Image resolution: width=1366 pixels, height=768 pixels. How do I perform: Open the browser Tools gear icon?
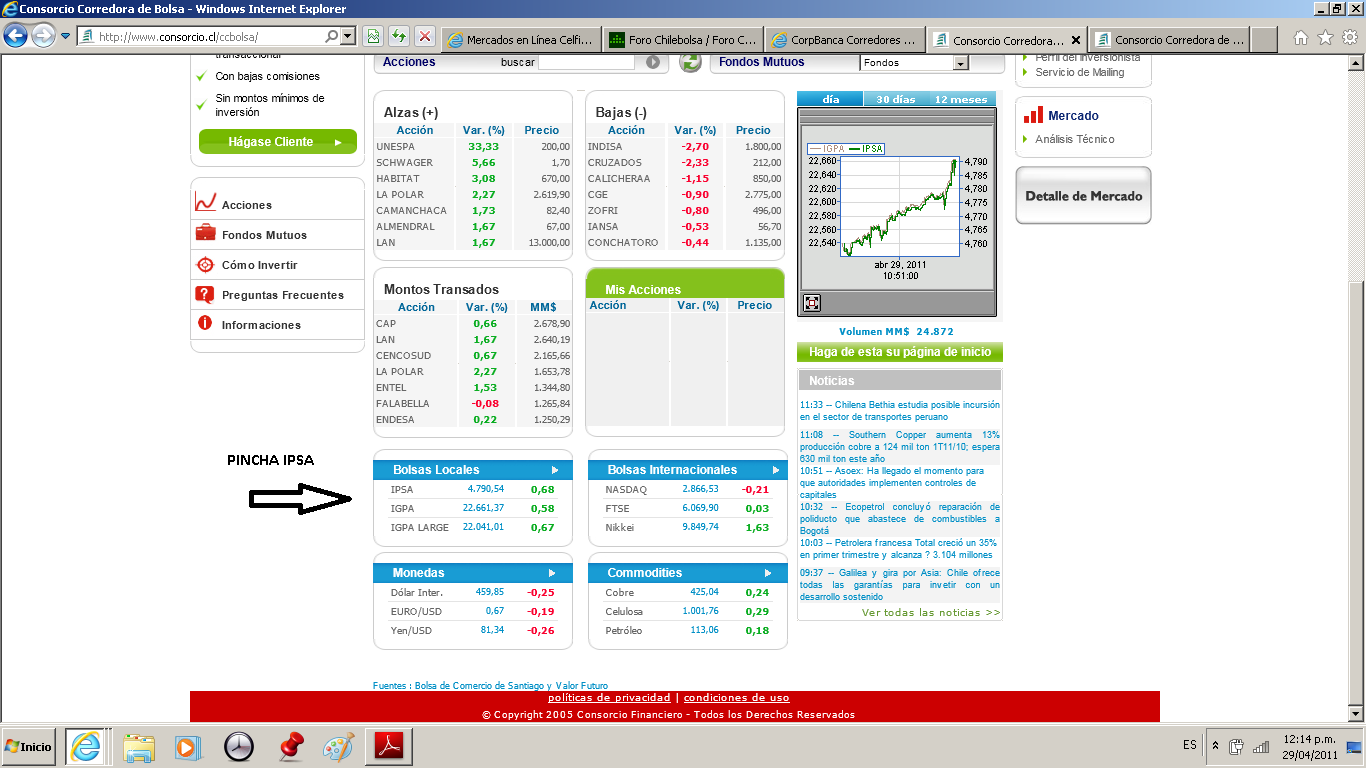[1350, 38]
